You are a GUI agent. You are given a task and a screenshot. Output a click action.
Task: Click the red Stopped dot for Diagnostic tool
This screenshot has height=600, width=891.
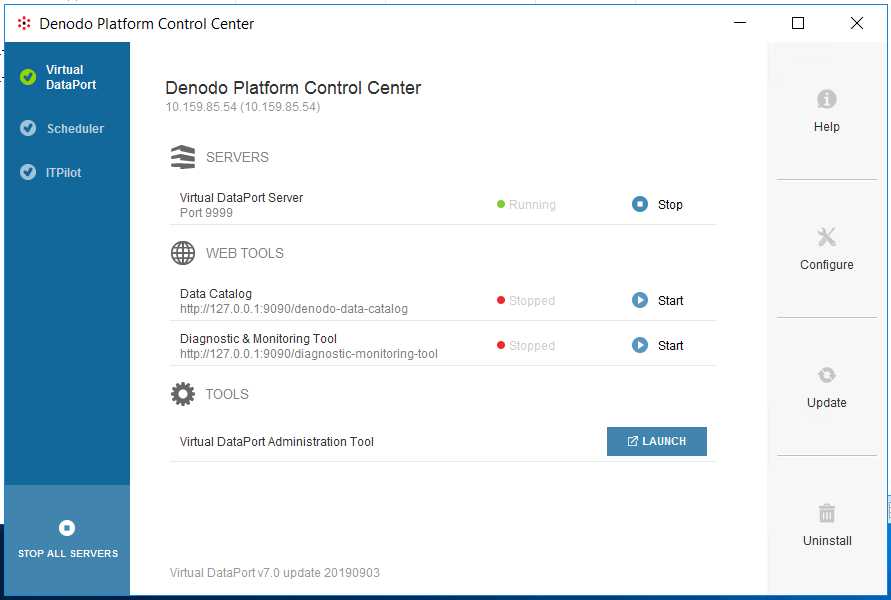tap(501, 345)
